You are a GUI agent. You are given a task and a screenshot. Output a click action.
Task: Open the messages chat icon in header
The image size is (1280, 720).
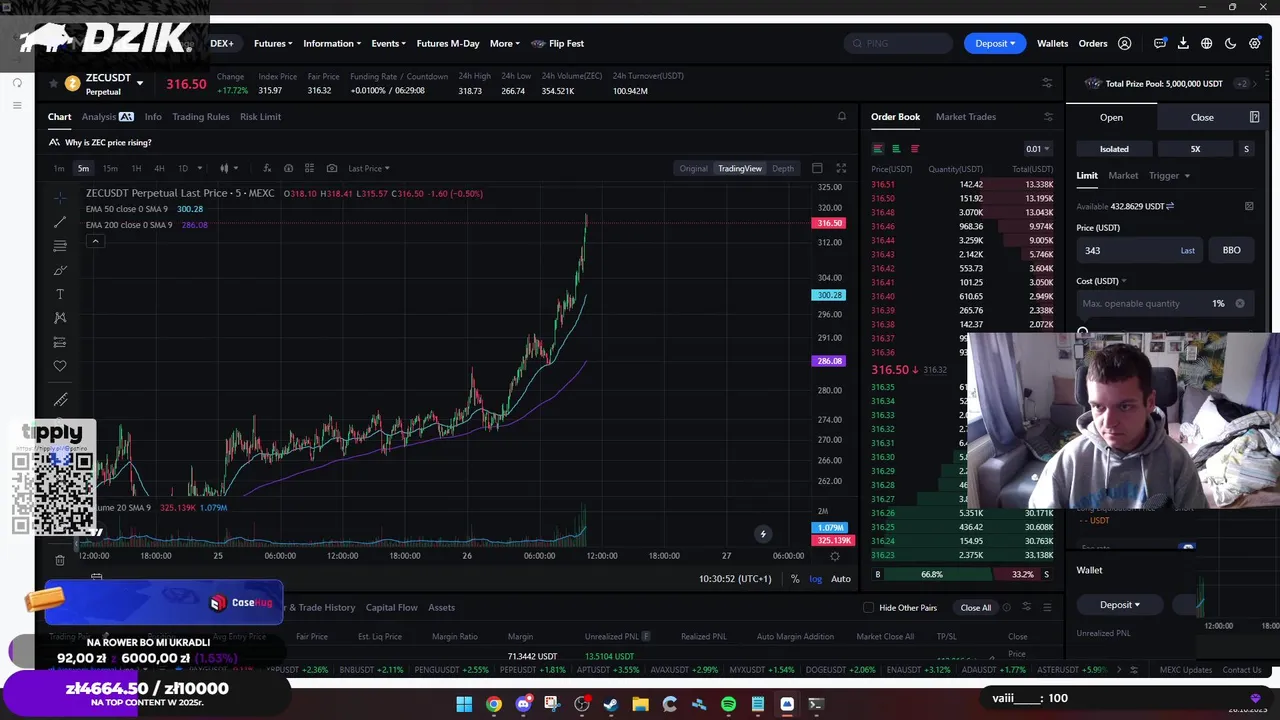tap(1160, 44)
